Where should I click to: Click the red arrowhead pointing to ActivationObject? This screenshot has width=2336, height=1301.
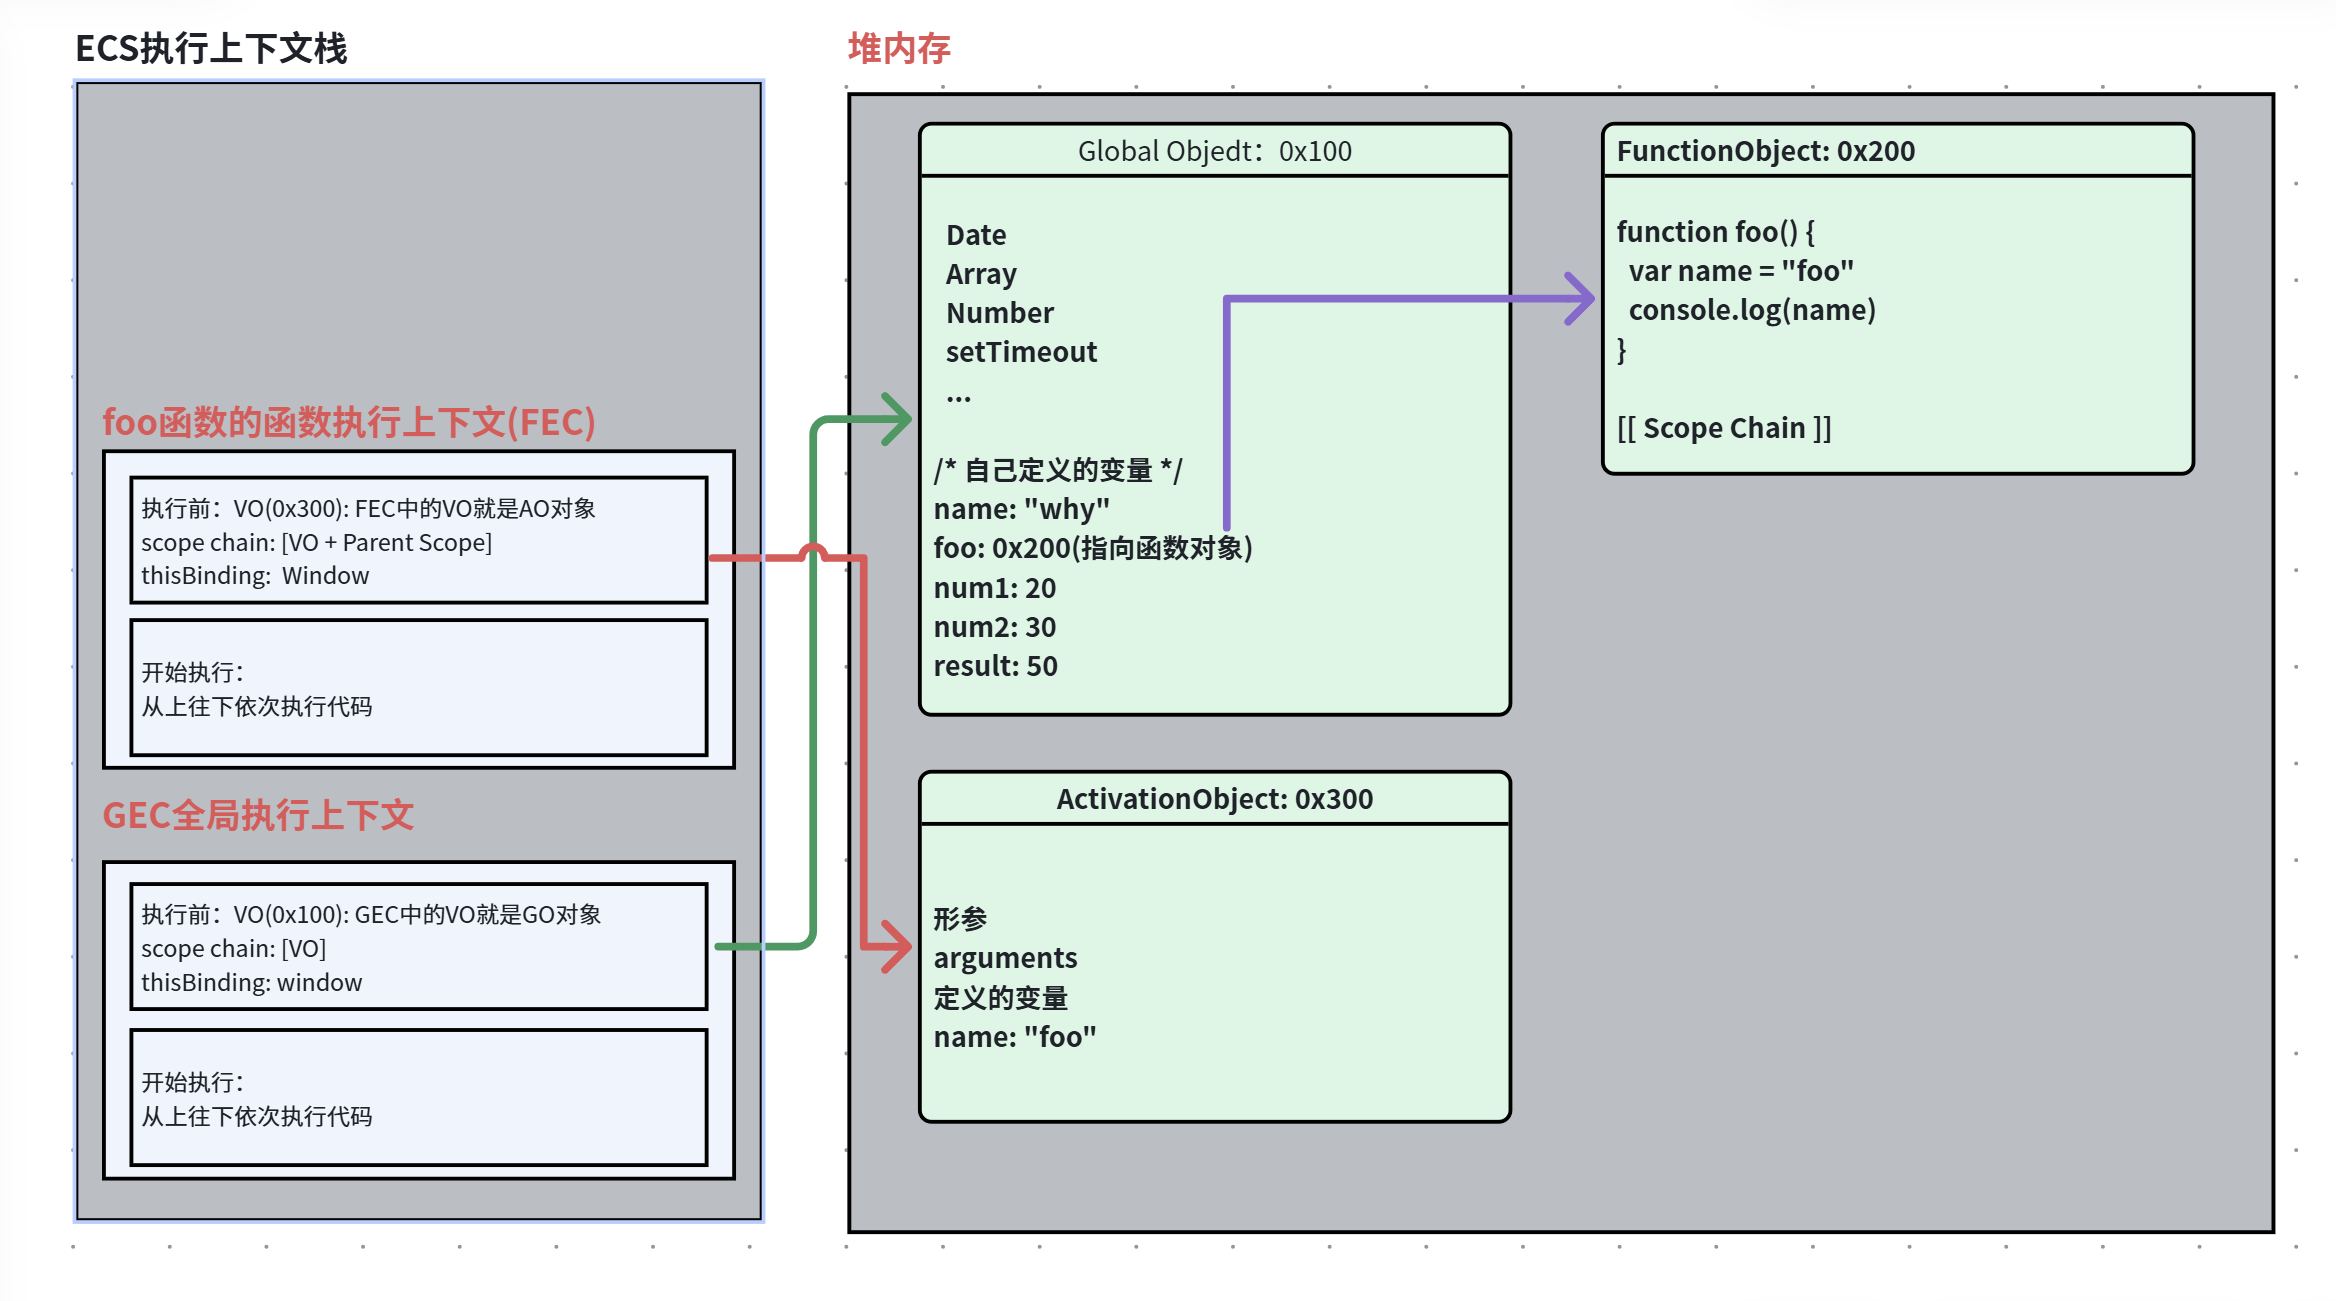click(897, 946)
